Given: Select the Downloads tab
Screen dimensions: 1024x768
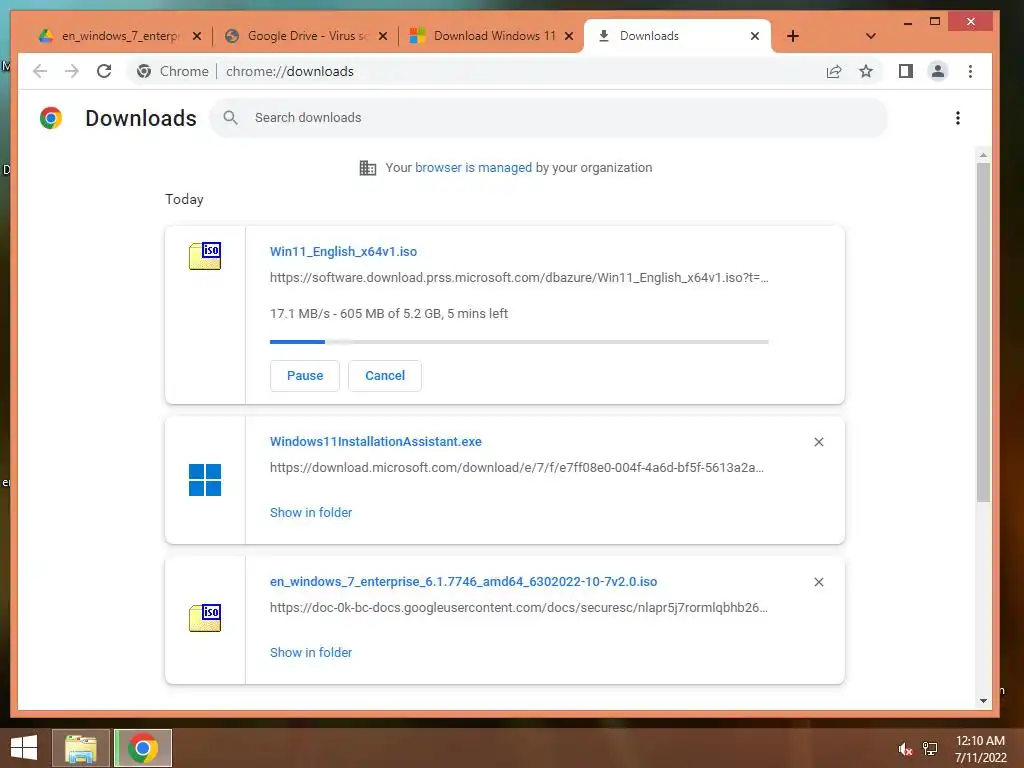Looking at the screenshot, I should [676, 36].
